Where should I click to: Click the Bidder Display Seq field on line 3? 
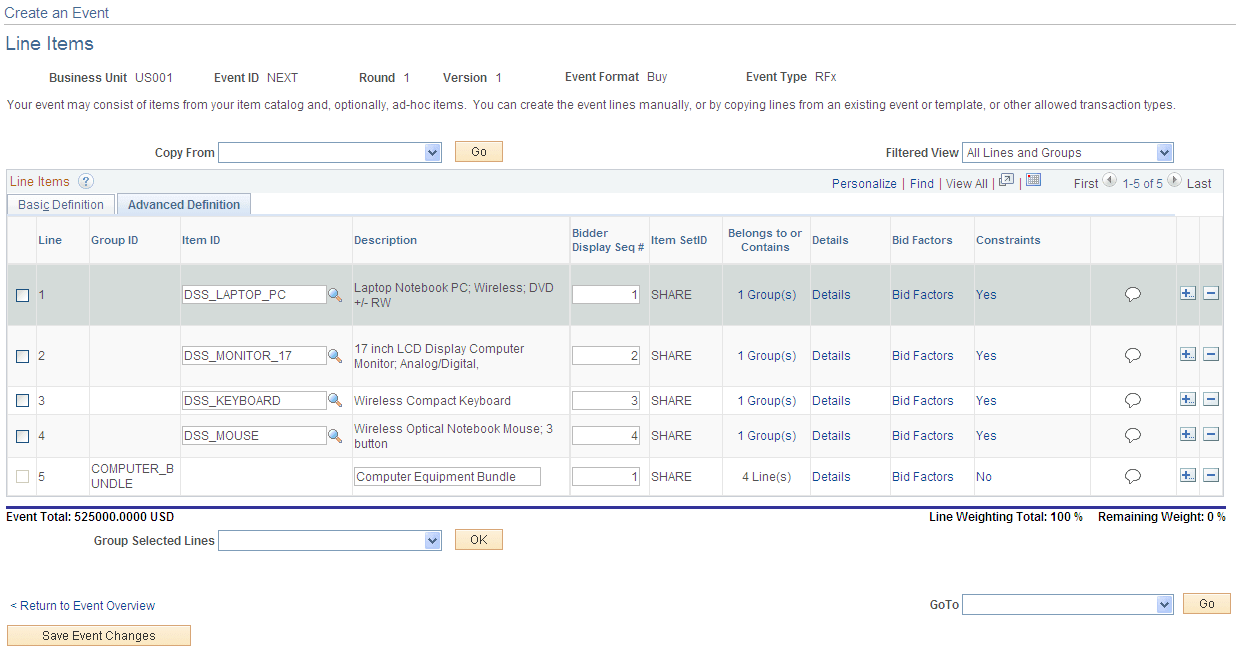pyautogui.click(x=605, y=400)
